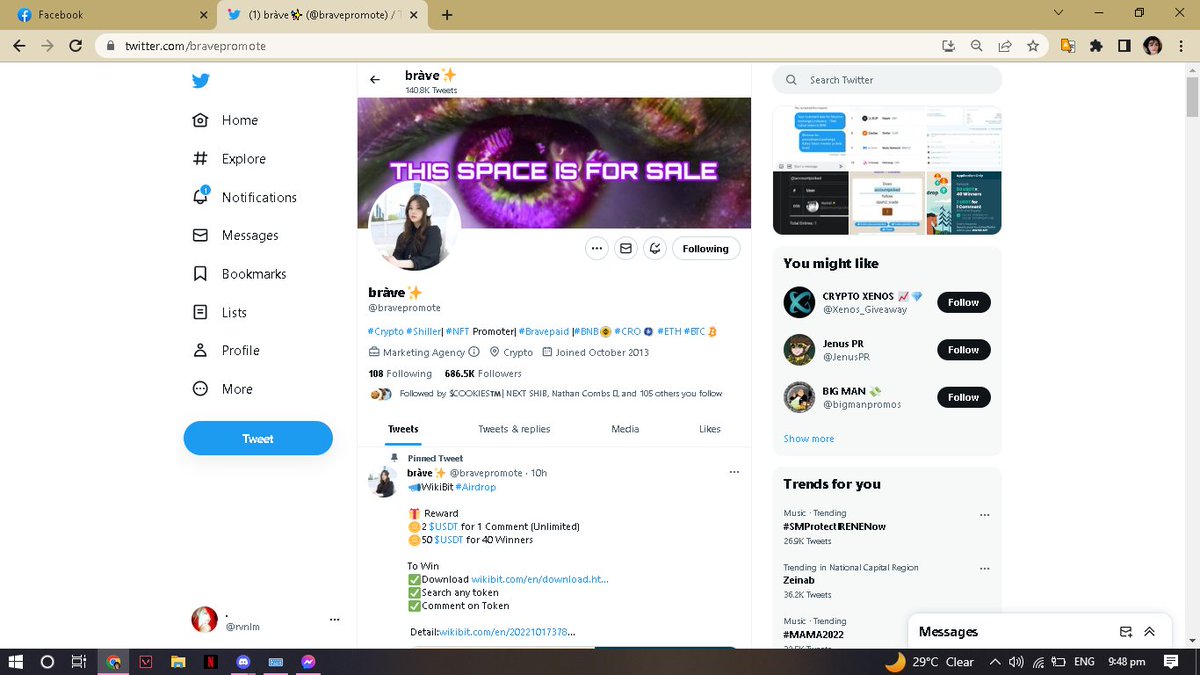Click the Search Twitter field
This screenshot has width=1200, height=675.
coord(887,80)
